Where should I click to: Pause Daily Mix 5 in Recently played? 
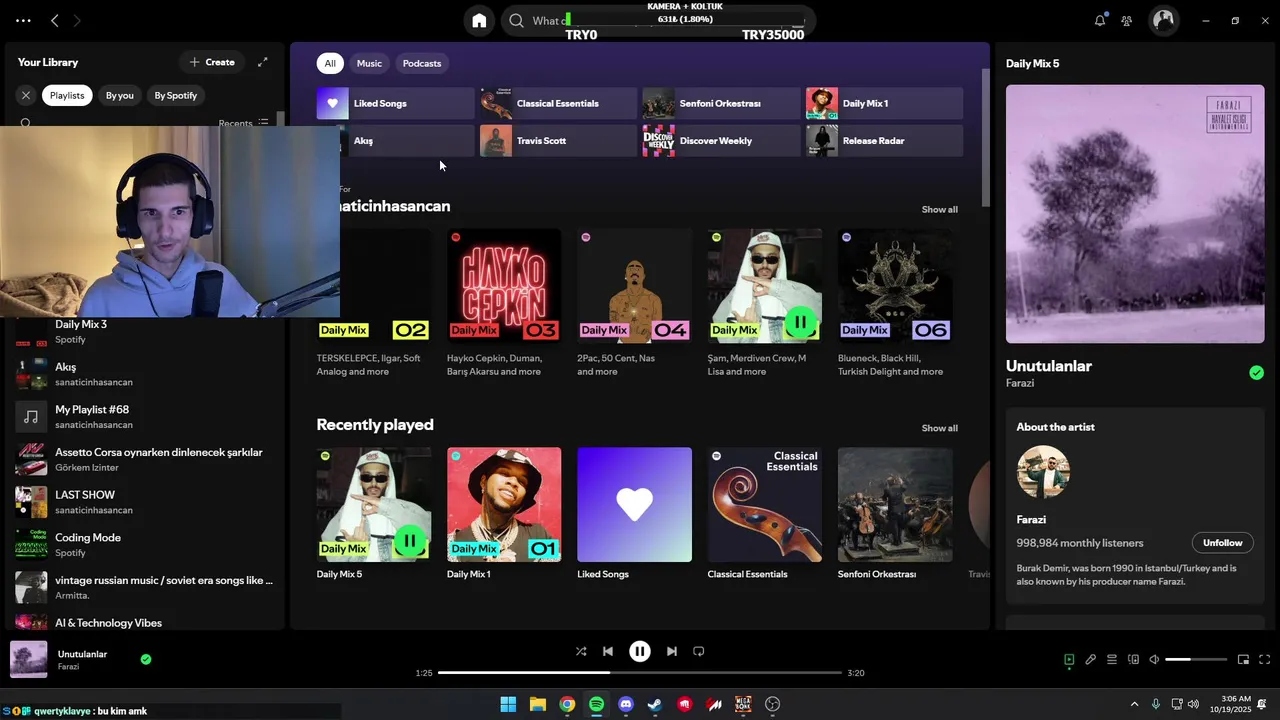(x=409, y=541)
